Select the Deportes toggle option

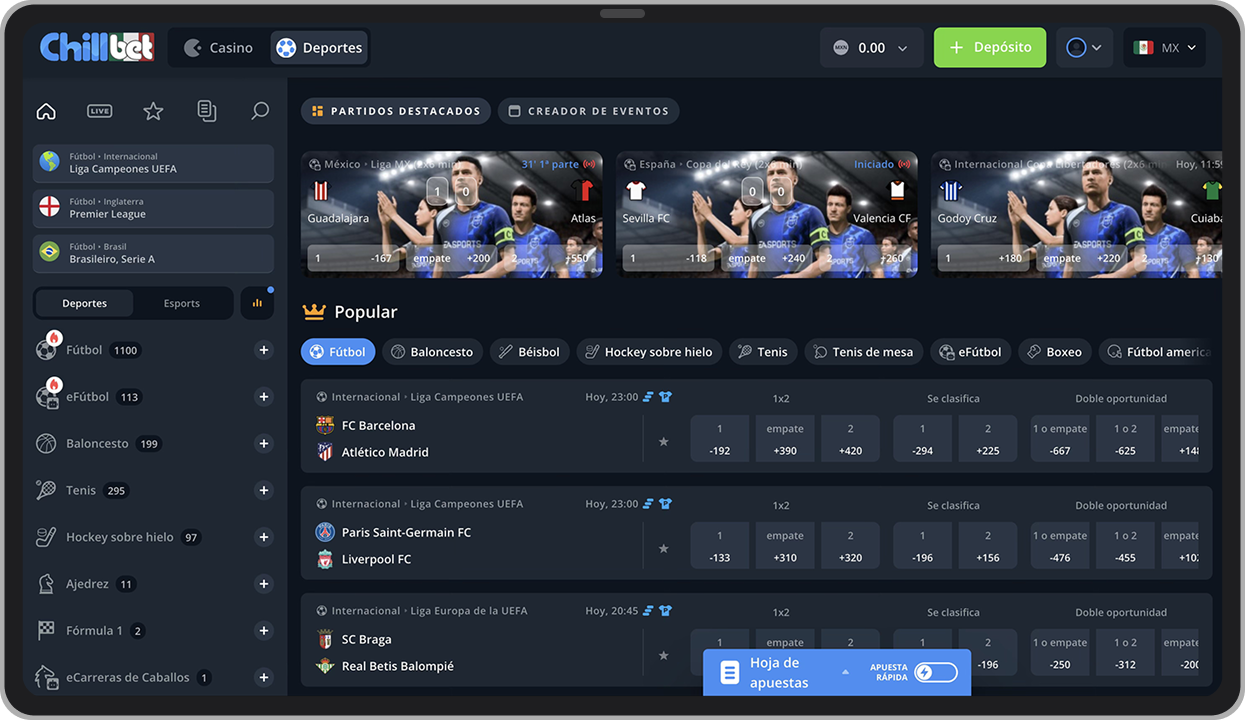[84, 303]
